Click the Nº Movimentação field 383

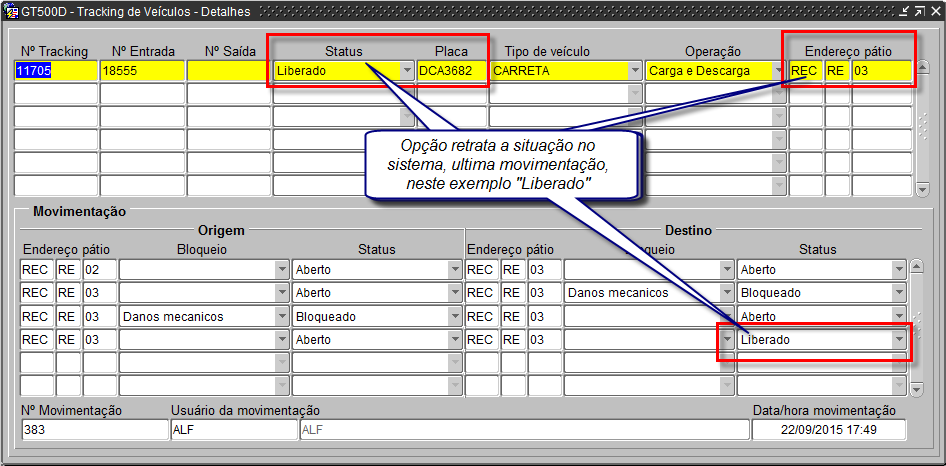[x=94, y=430]
